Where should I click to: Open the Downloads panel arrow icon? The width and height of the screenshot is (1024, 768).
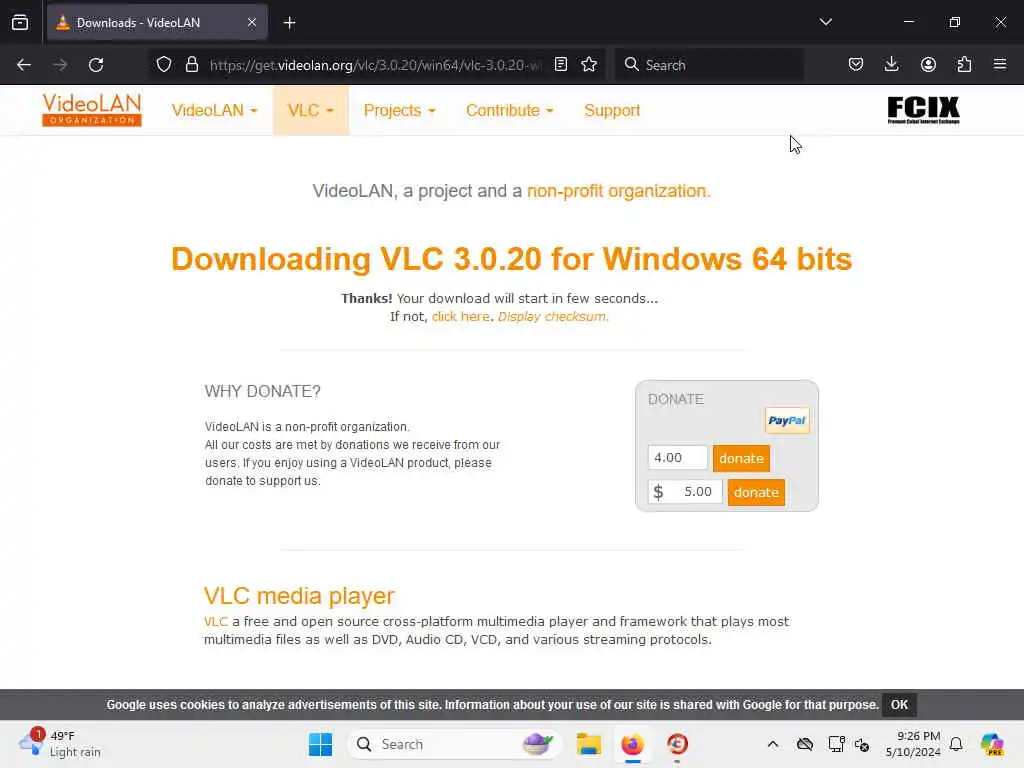(891, 64)
